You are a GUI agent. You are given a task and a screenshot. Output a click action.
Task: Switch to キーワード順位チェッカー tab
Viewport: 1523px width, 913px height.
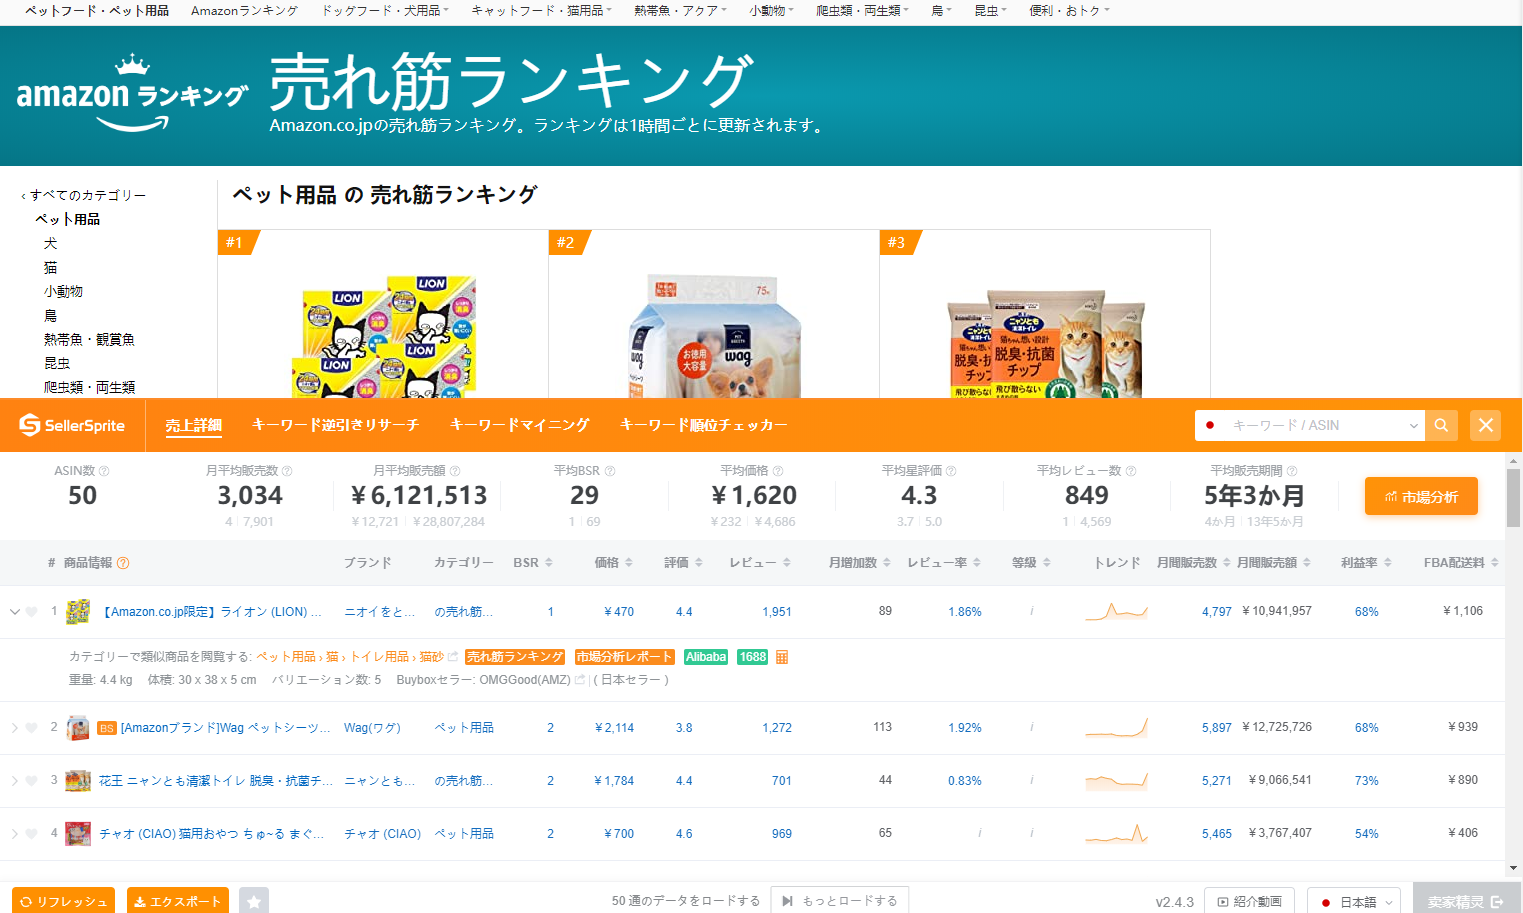[x=703, y=425]
